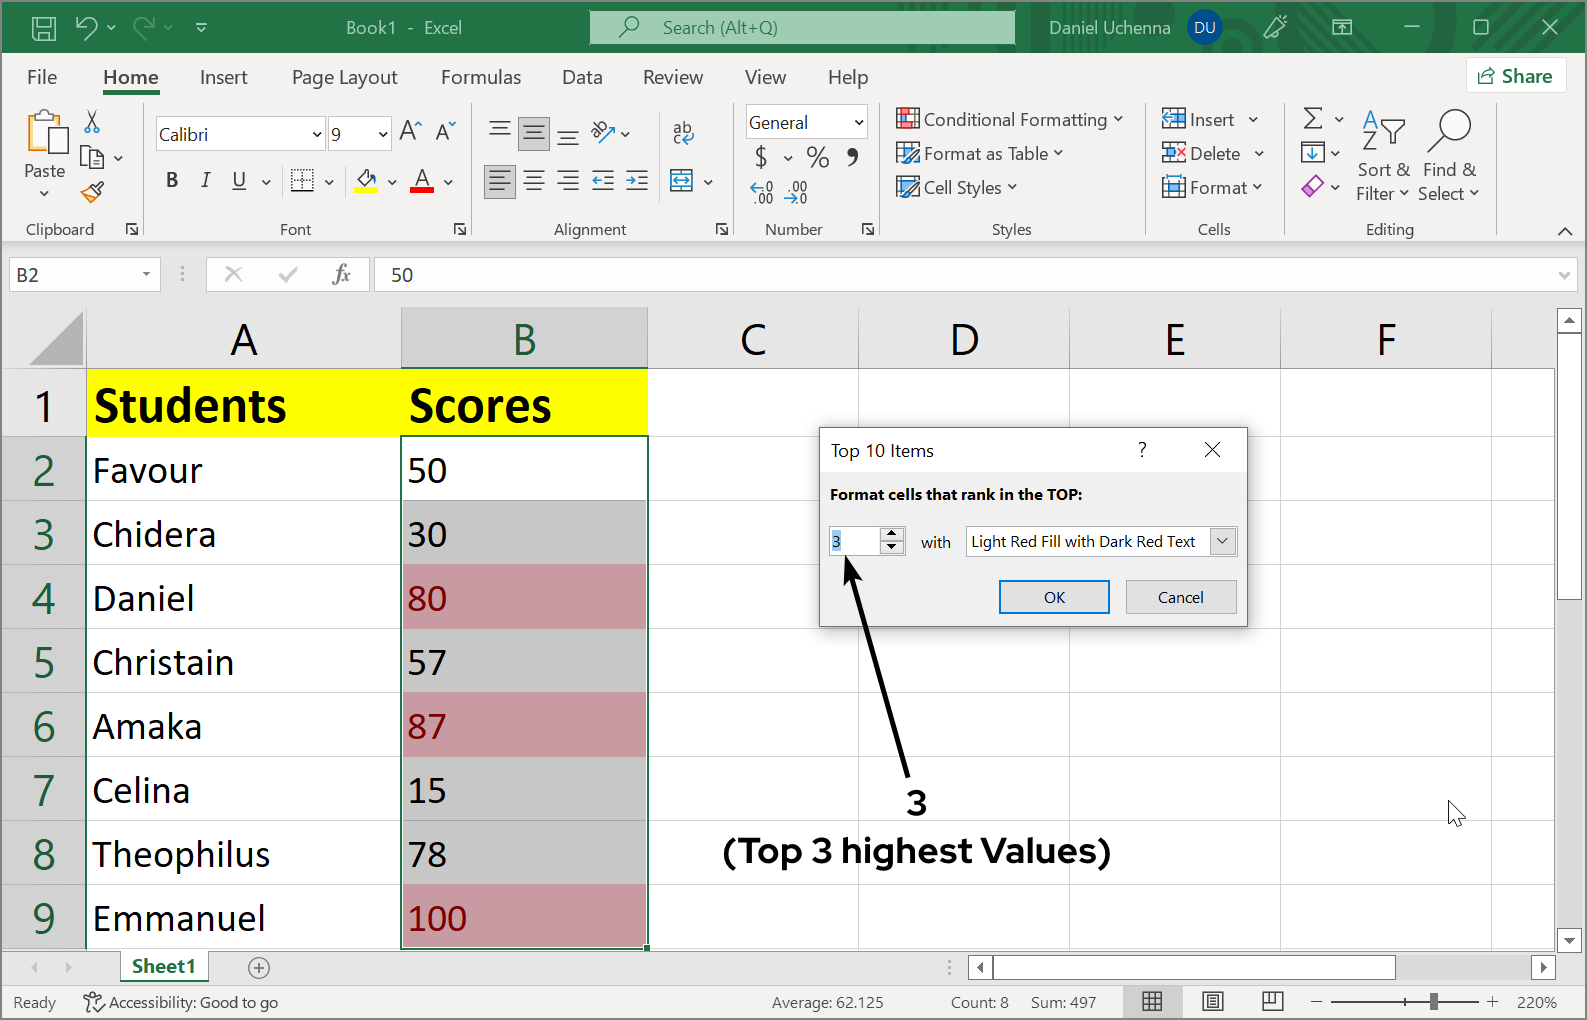Viewport: 1587px width, 1020px height.
Task: Switch to the Page Layout tab
Action: click(345, 77)
